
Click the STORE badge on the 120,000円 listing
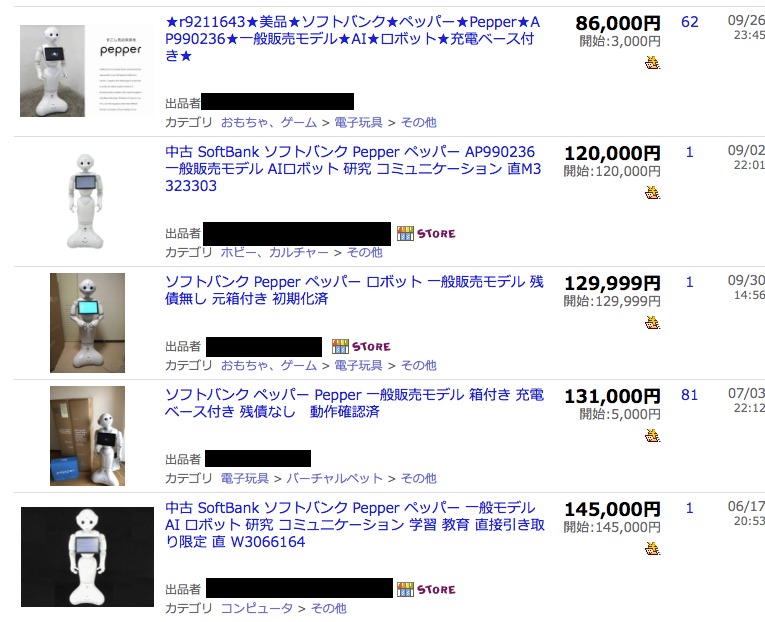426,234
